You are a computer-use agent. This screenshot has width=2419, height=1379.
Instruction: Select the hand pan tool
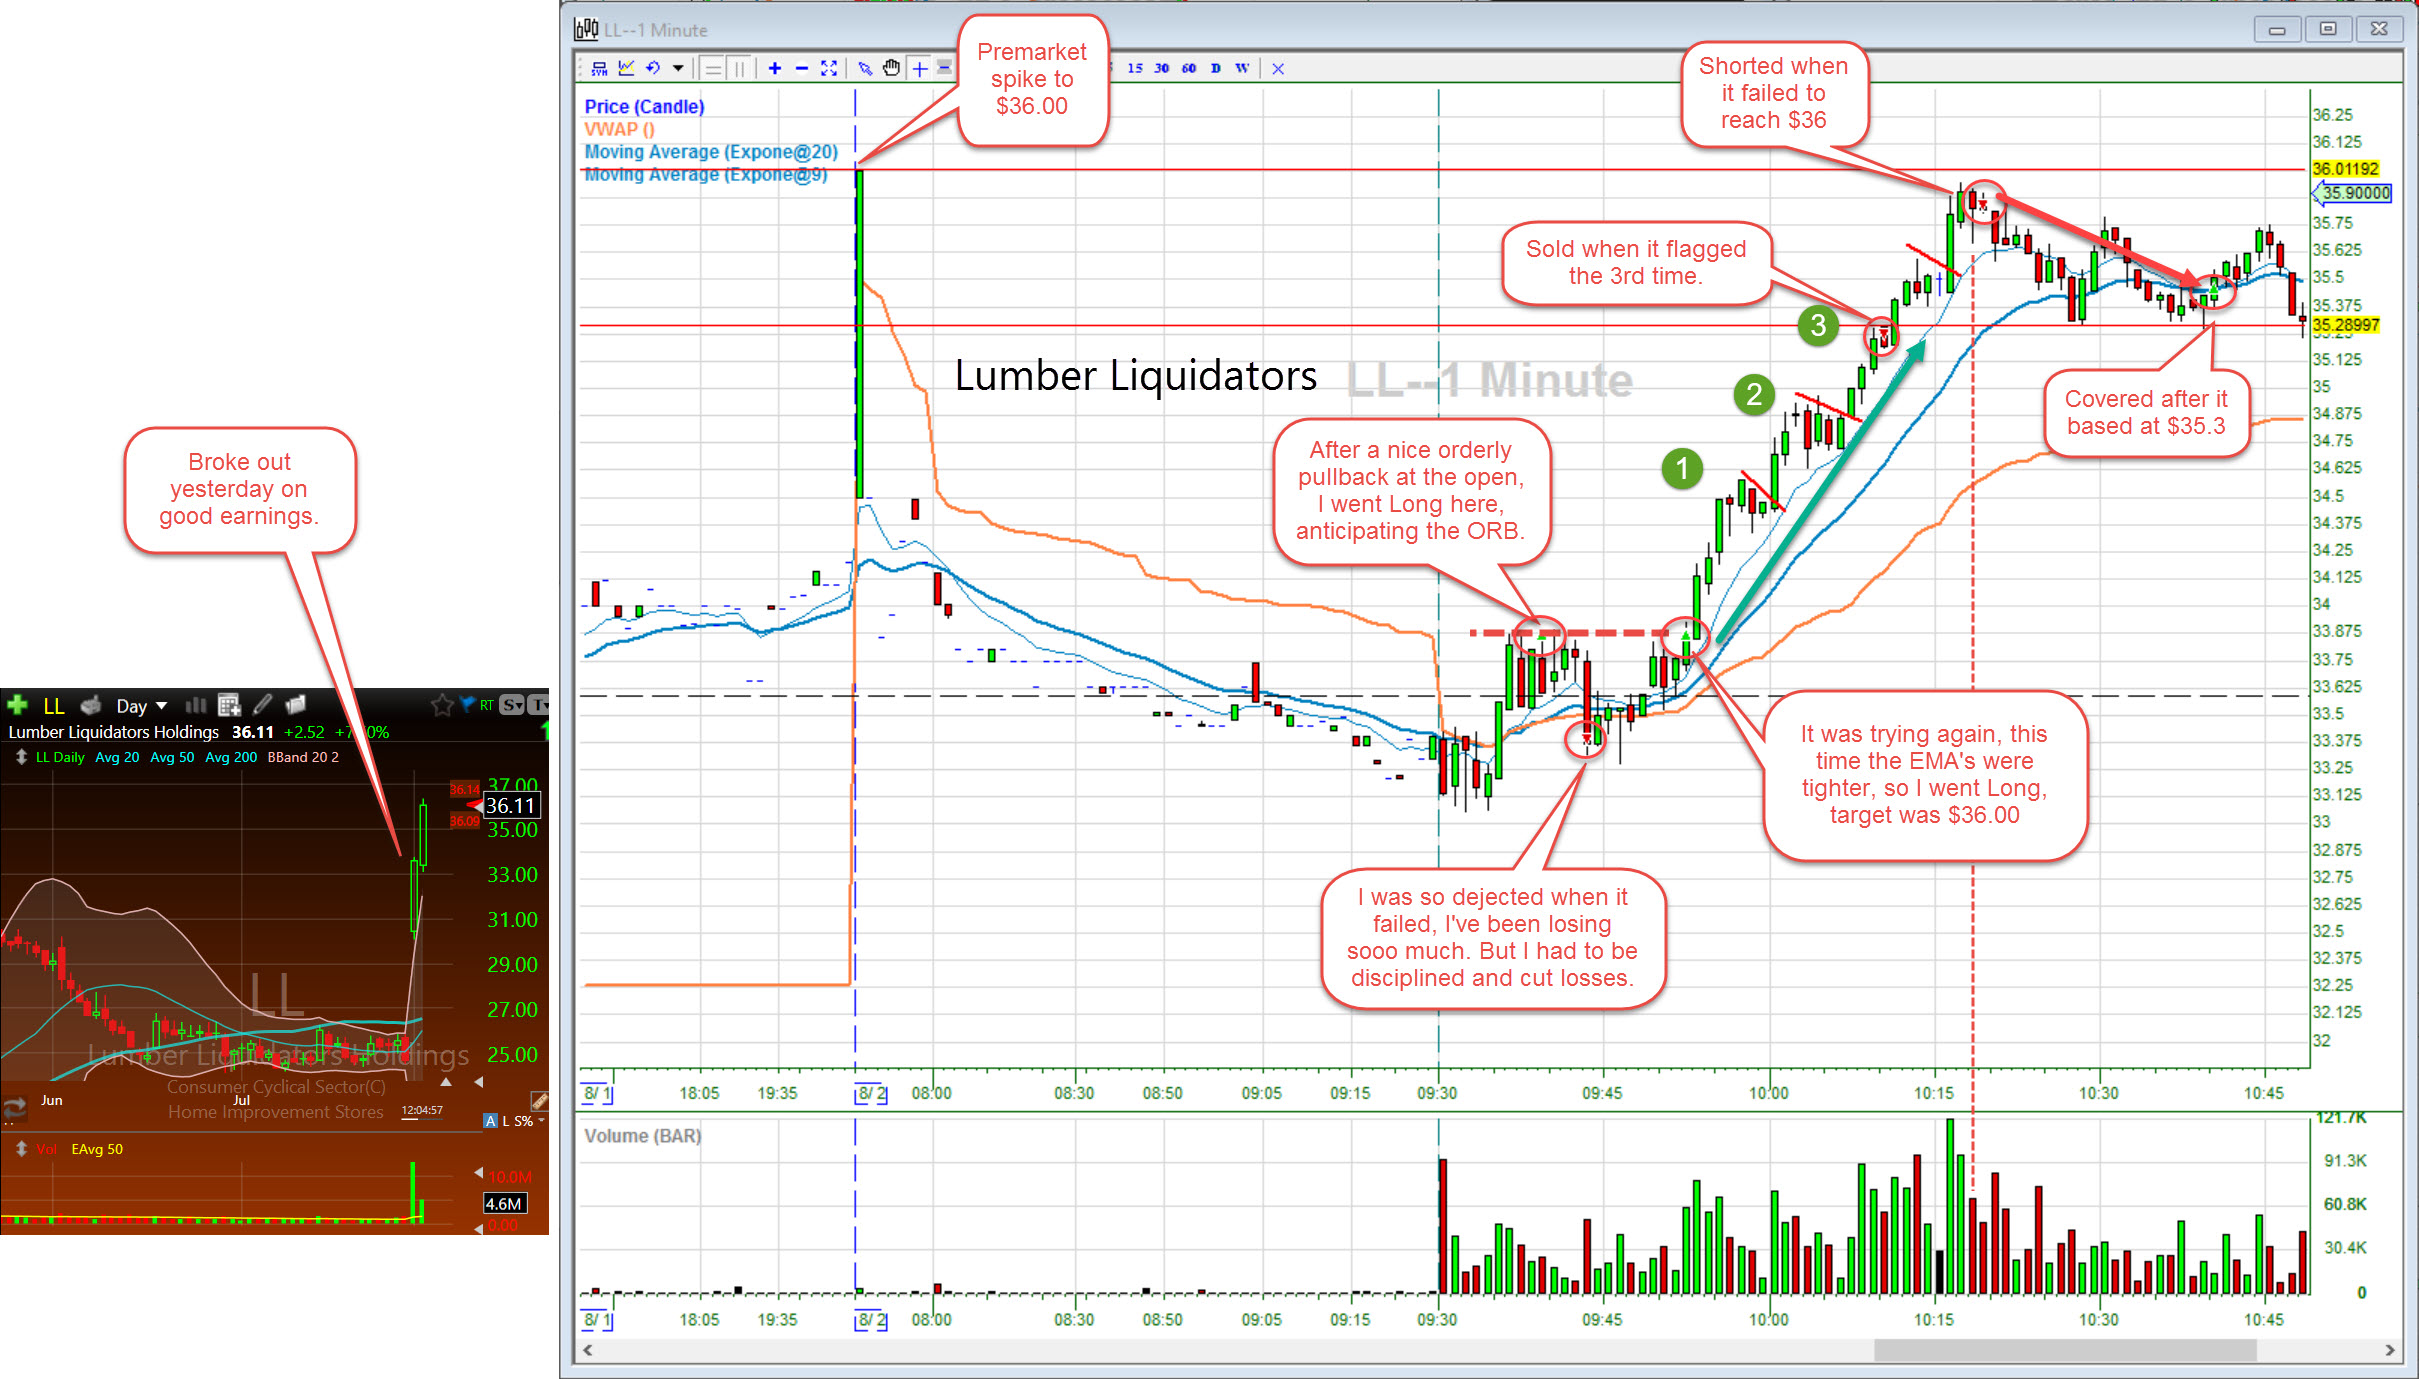pos(891,68)
